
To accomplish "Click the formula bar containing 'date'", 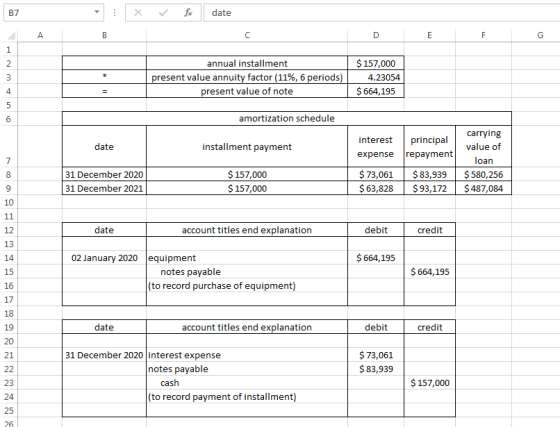I will pos(381,13).
